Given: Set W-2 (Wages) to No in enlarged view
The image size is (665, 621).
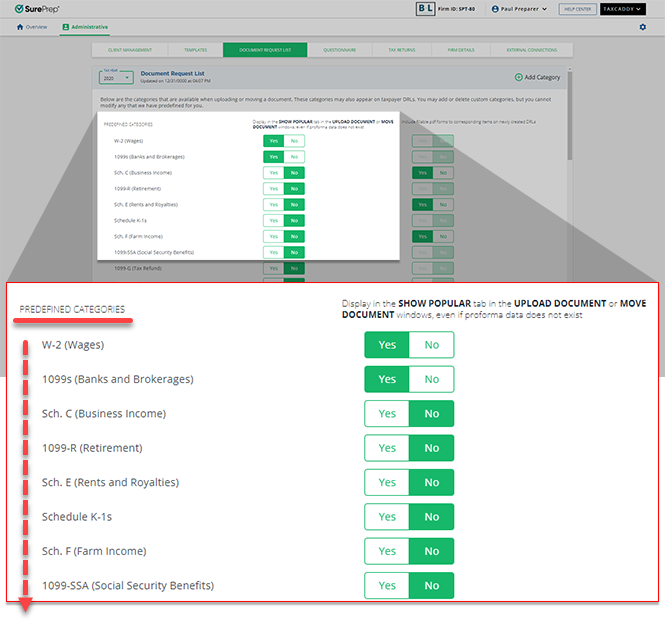Looking at the screenshot, I should [x=432, y=345].
